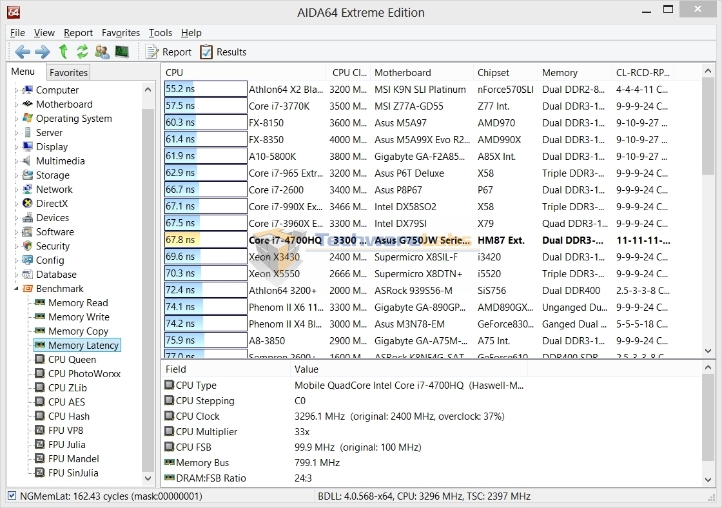Select the Storage drive icon
The width and height of the screenshot is (722, 508).
28,175
